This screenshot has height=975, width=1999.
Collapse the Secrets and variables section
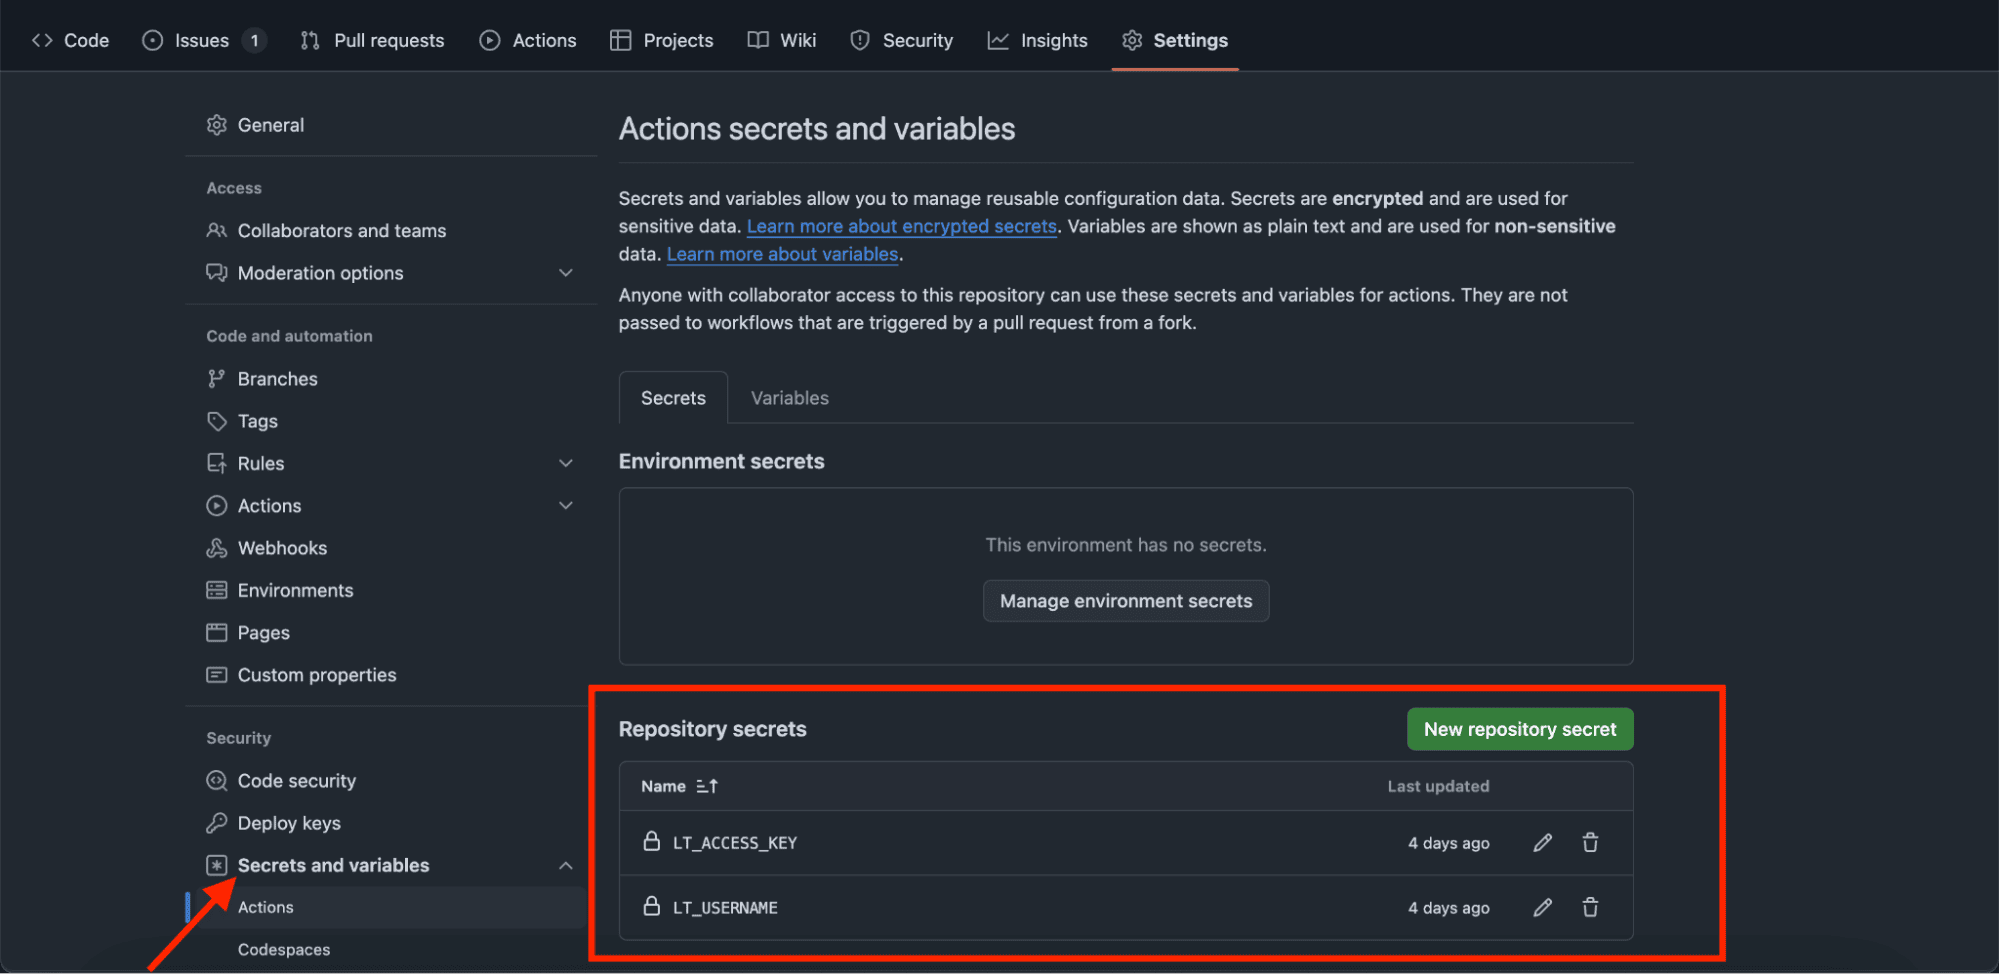click(565, 866)
